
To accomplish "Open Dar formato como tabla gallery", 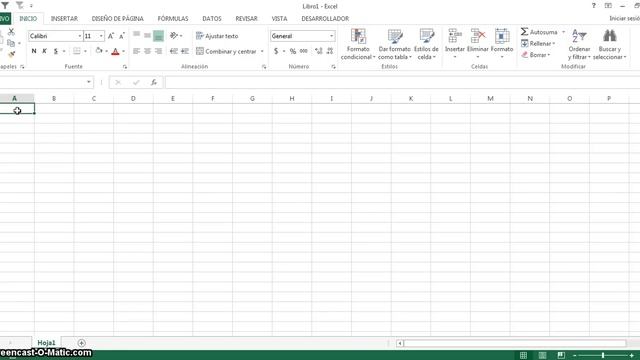I will tap(394, 44).
